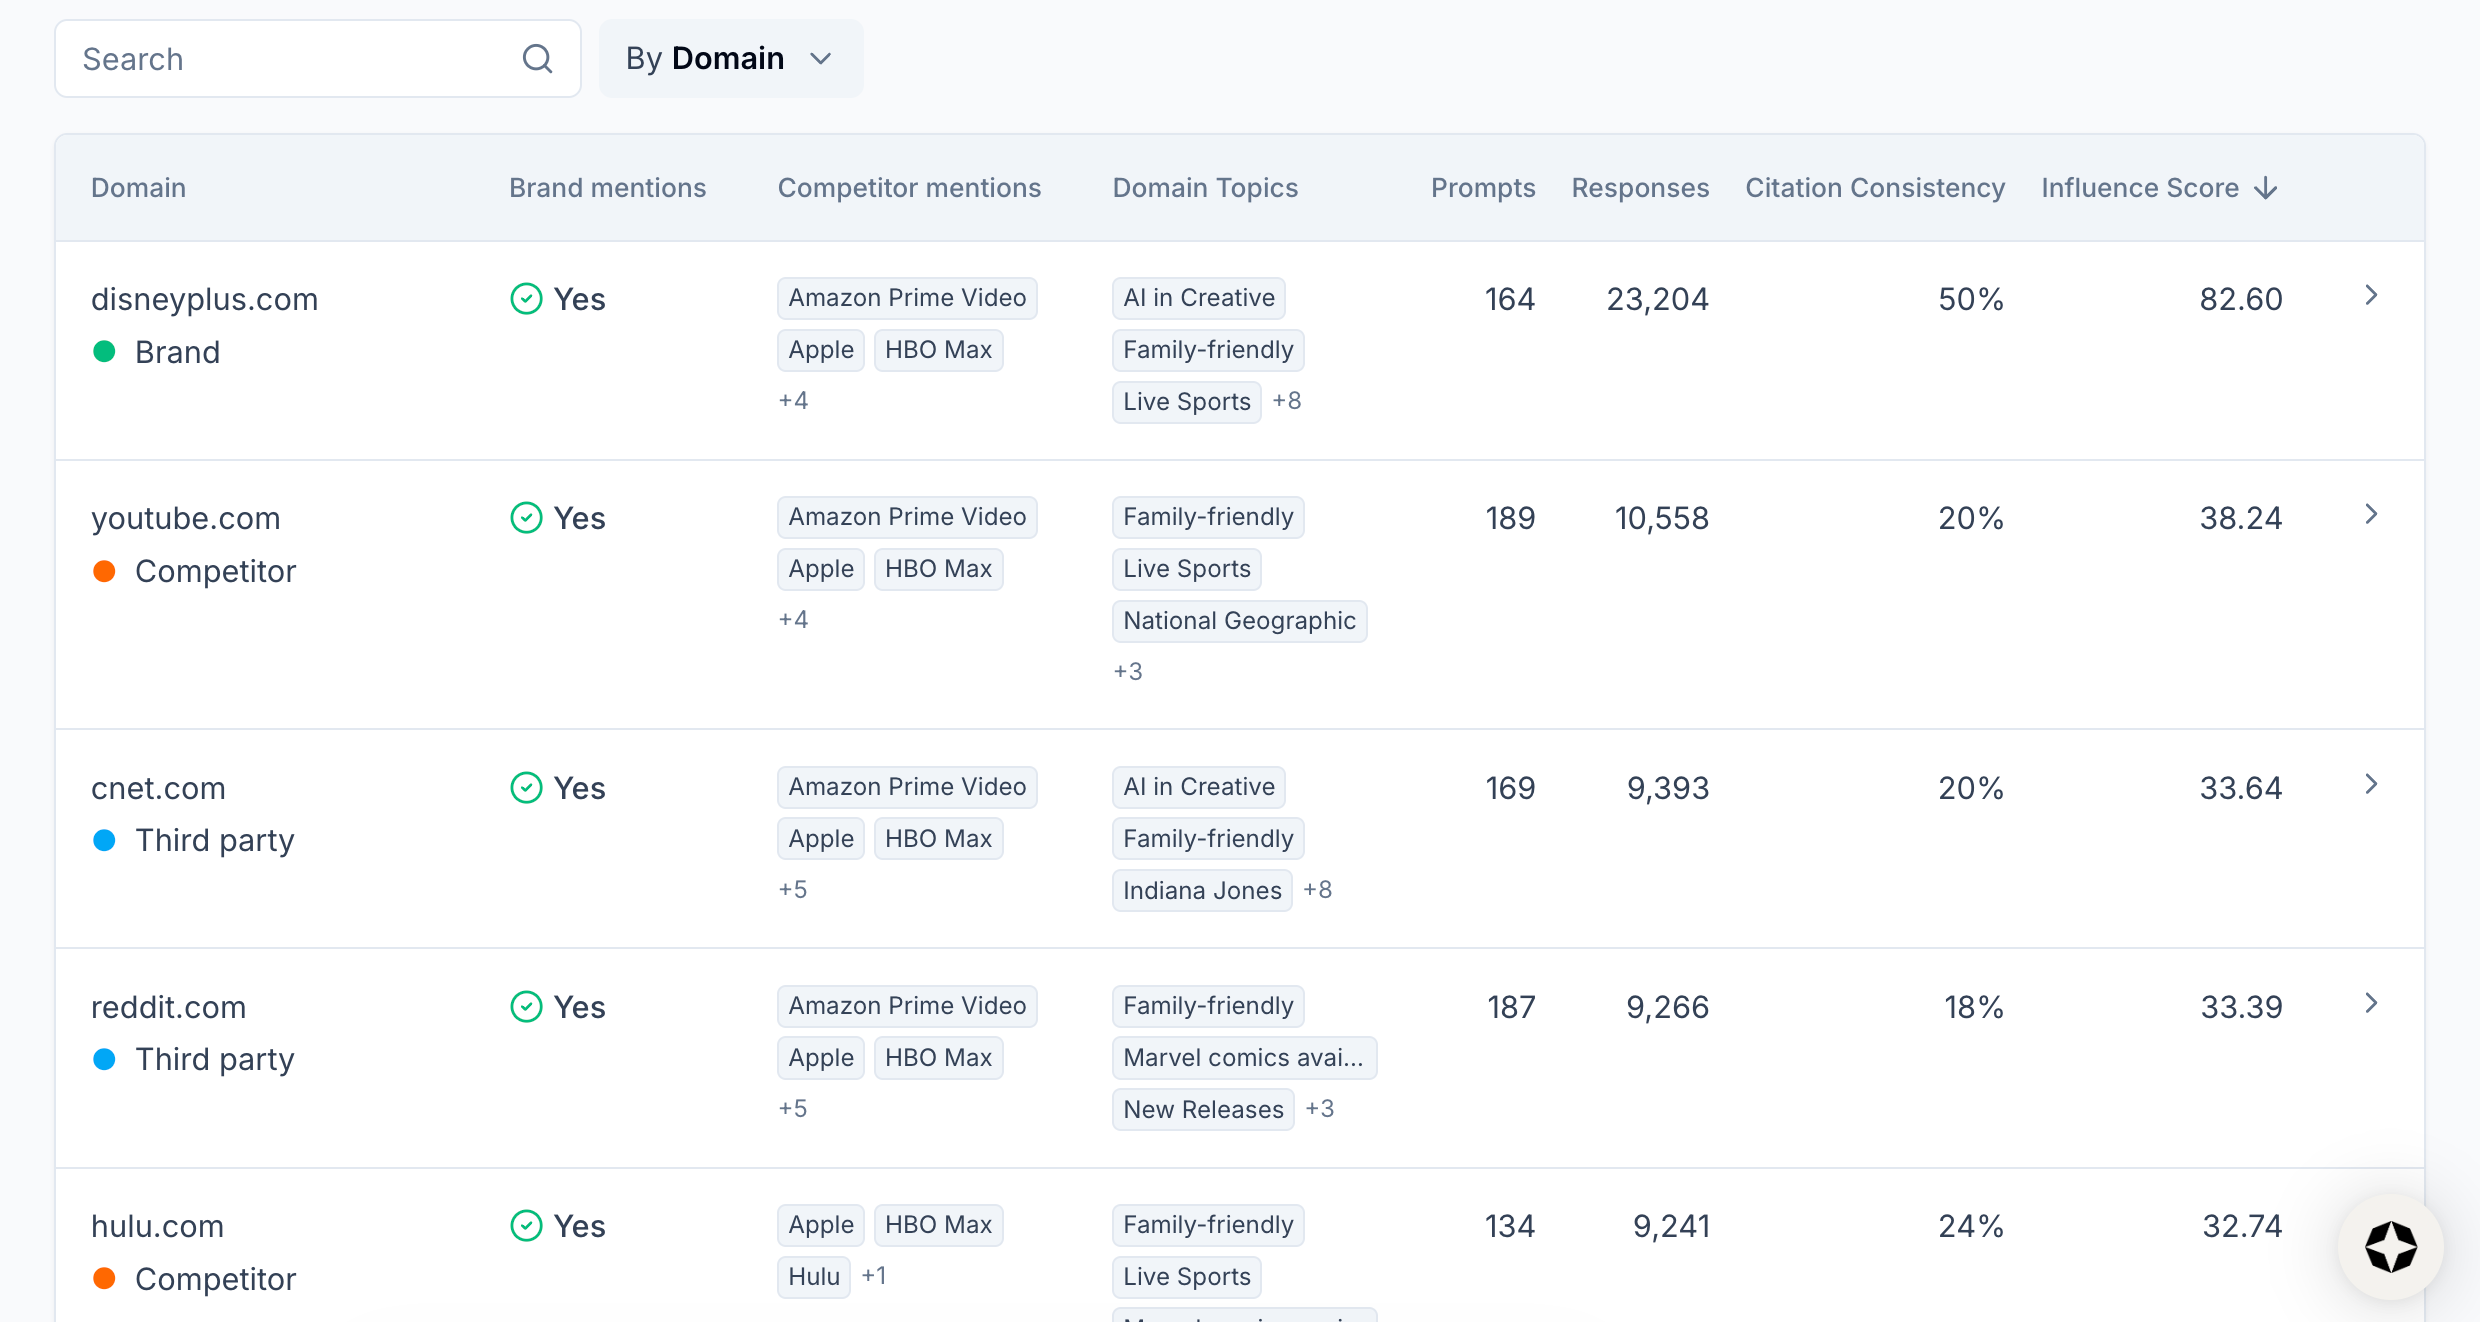Click the blue Third party dot under reddit.com
This screenshot has width=2480, height=1322.
pyautogui.click(x=104, y=1059)
